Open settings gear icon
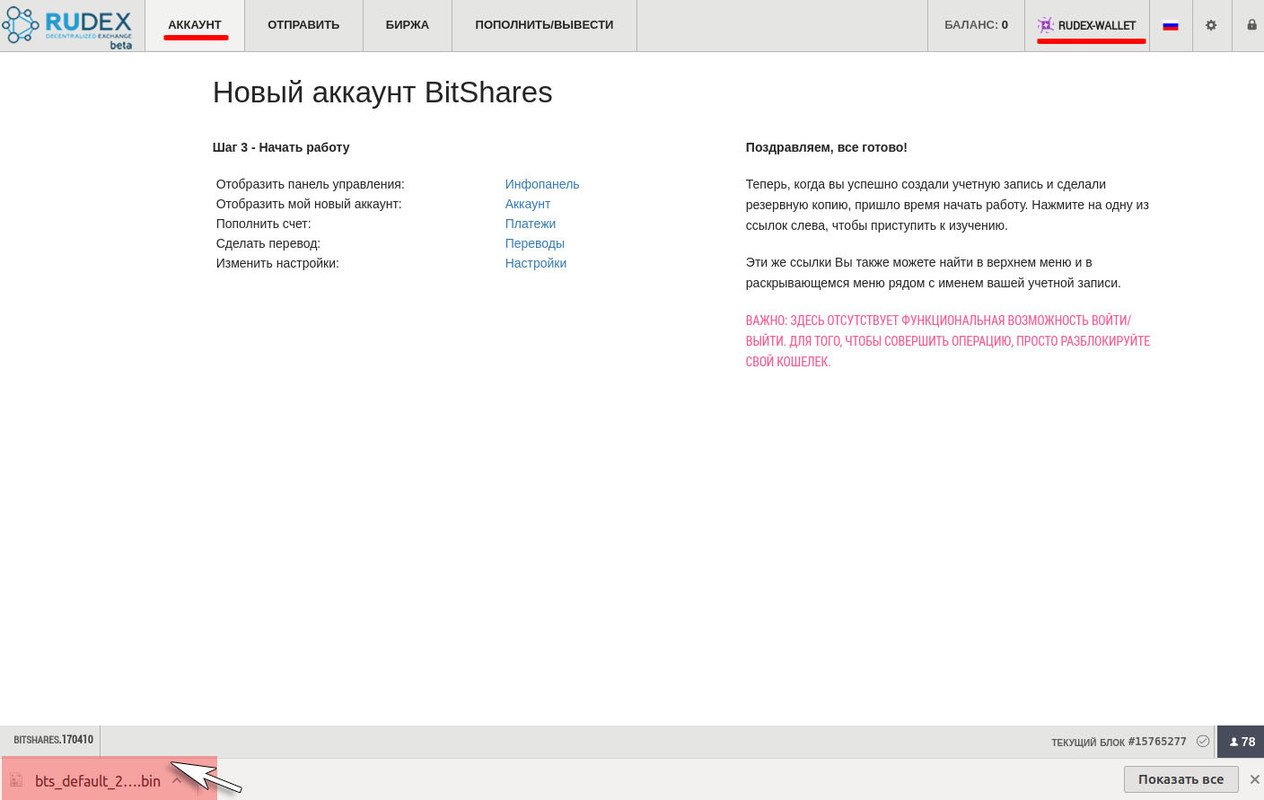The width and height of the screenshot is (1264, 800). coord(1211,25)
